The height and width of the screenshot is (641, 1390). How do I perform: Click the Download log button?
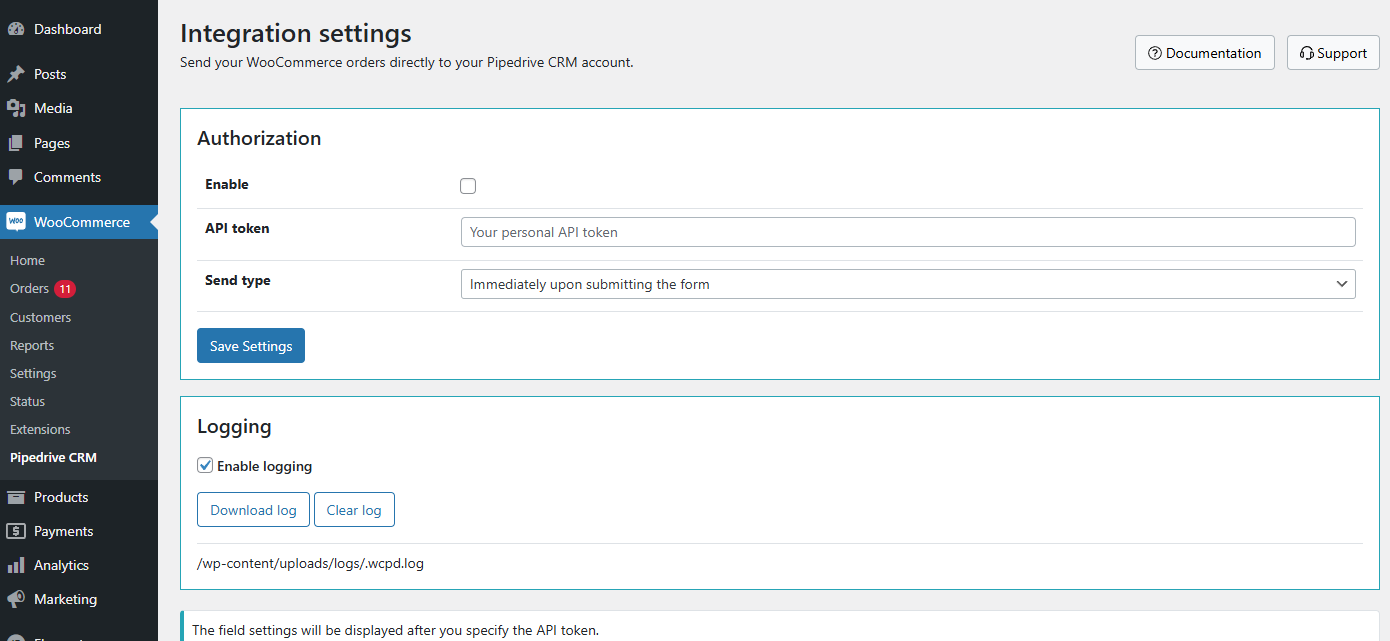pos(253,509)
